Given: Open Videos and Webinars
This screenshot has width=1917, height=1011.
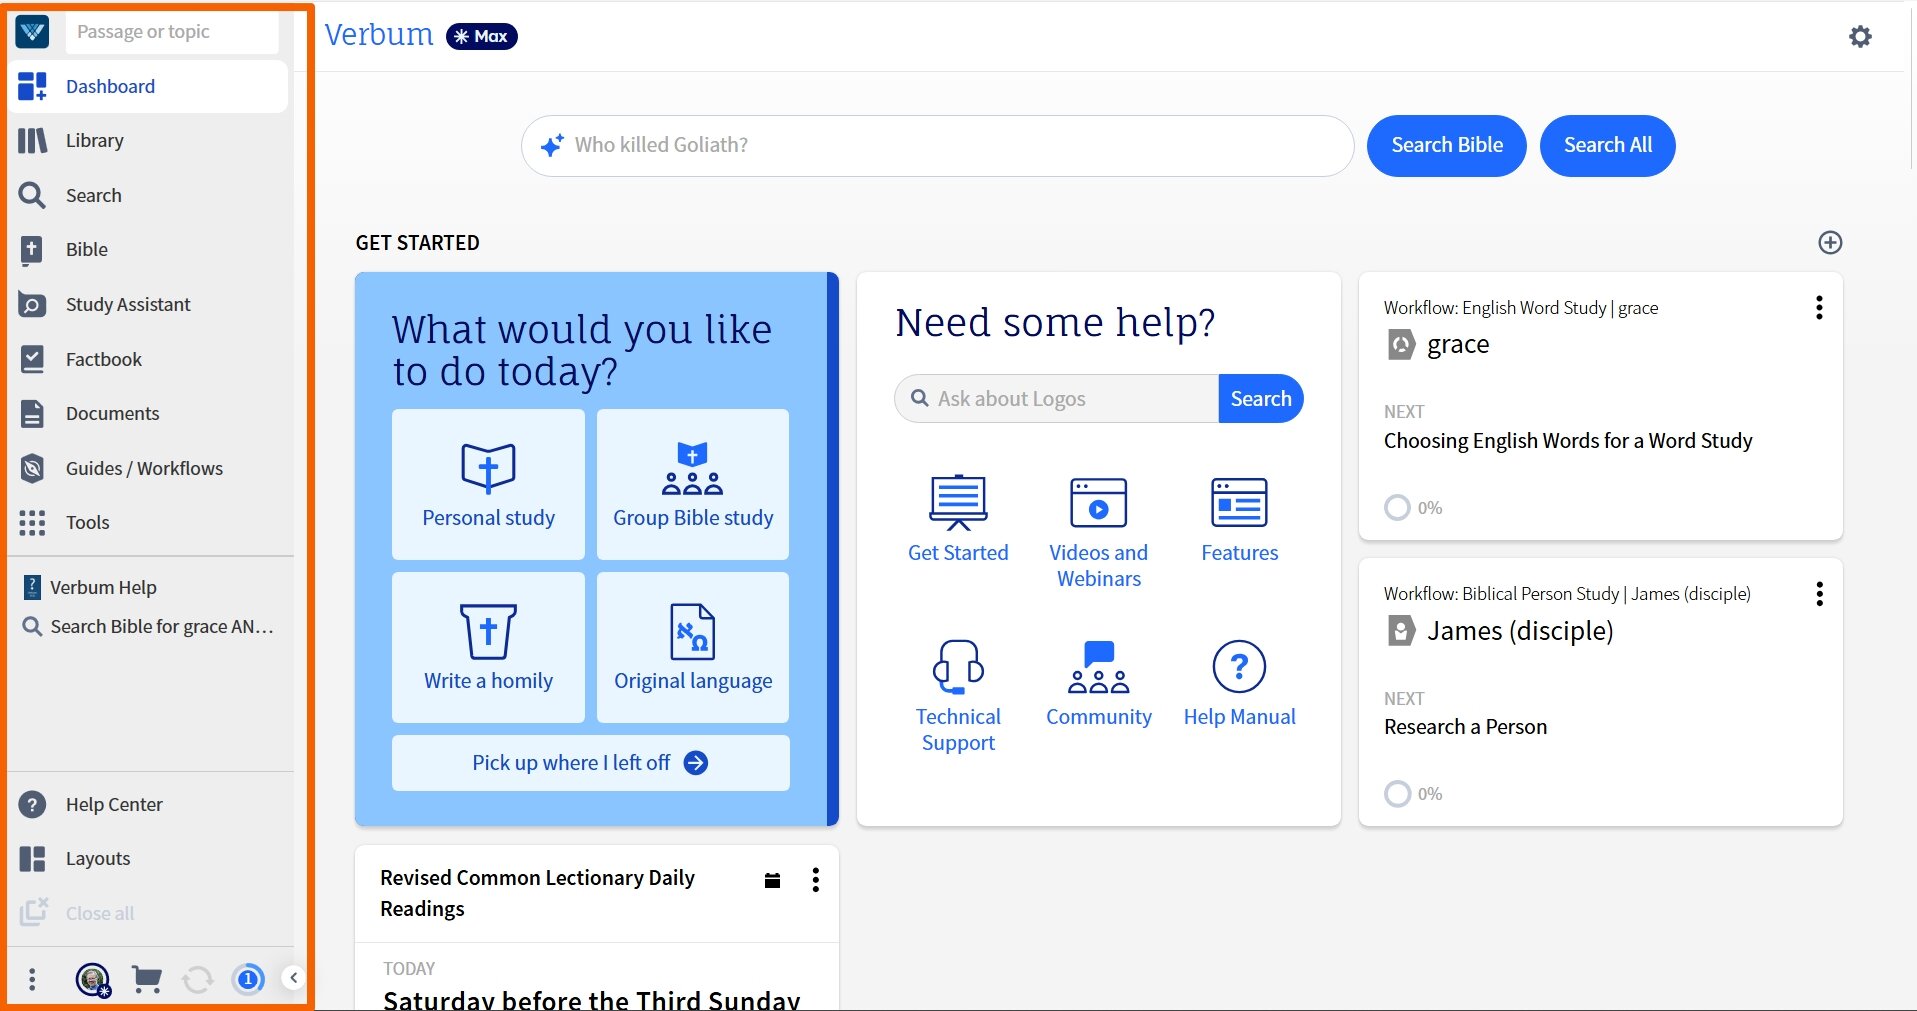Looking at the screenshot, I should [x=1098, y=533].
